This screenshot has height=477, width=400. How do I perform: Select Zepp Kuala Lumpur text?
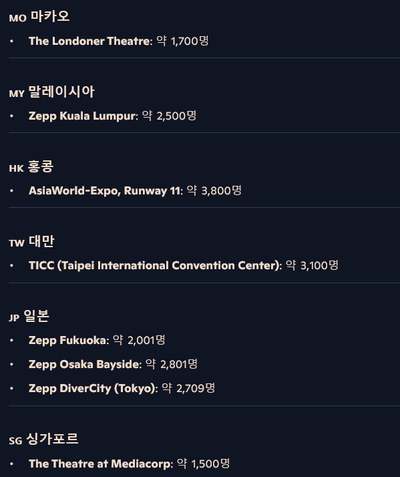pyautogui.click(x=83, y=116)
